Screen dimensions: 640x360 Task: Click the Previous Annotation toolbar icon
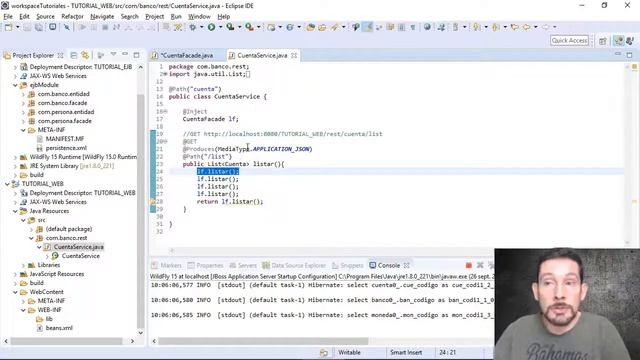[496, 27]
